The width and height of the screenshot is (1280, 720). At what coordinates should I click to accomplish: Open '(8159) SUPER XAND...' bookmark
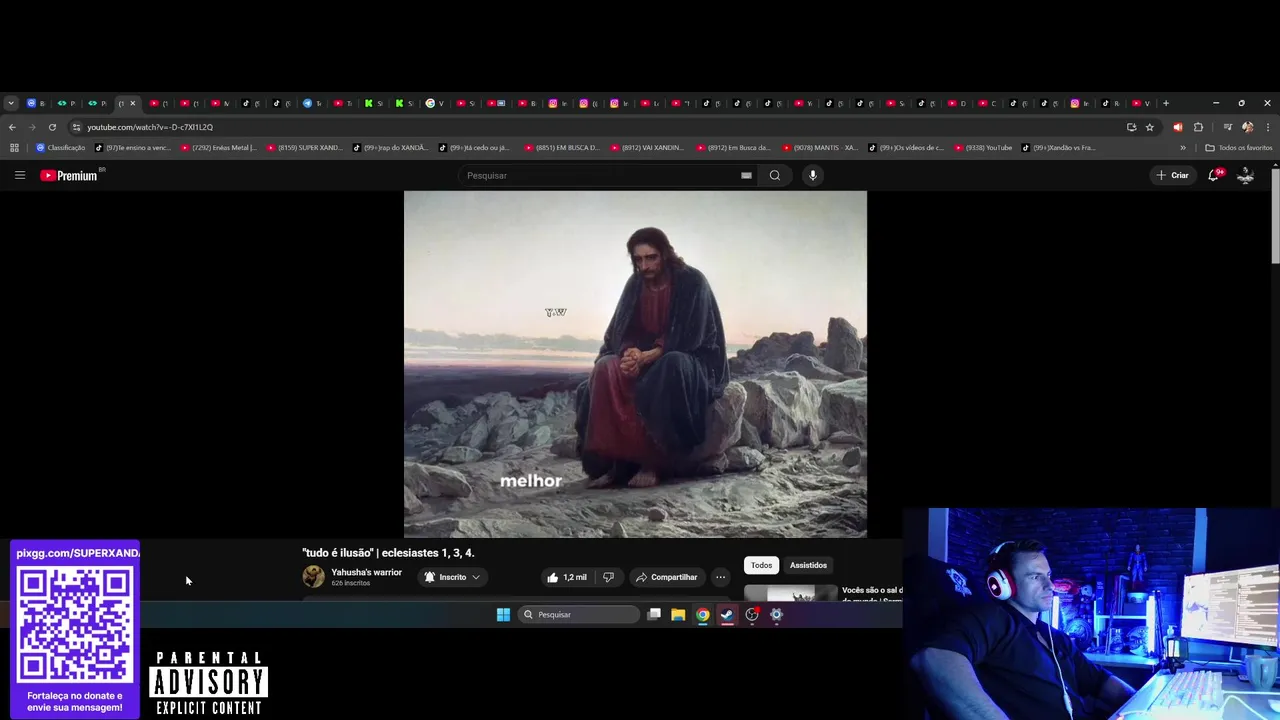(304, 148)
